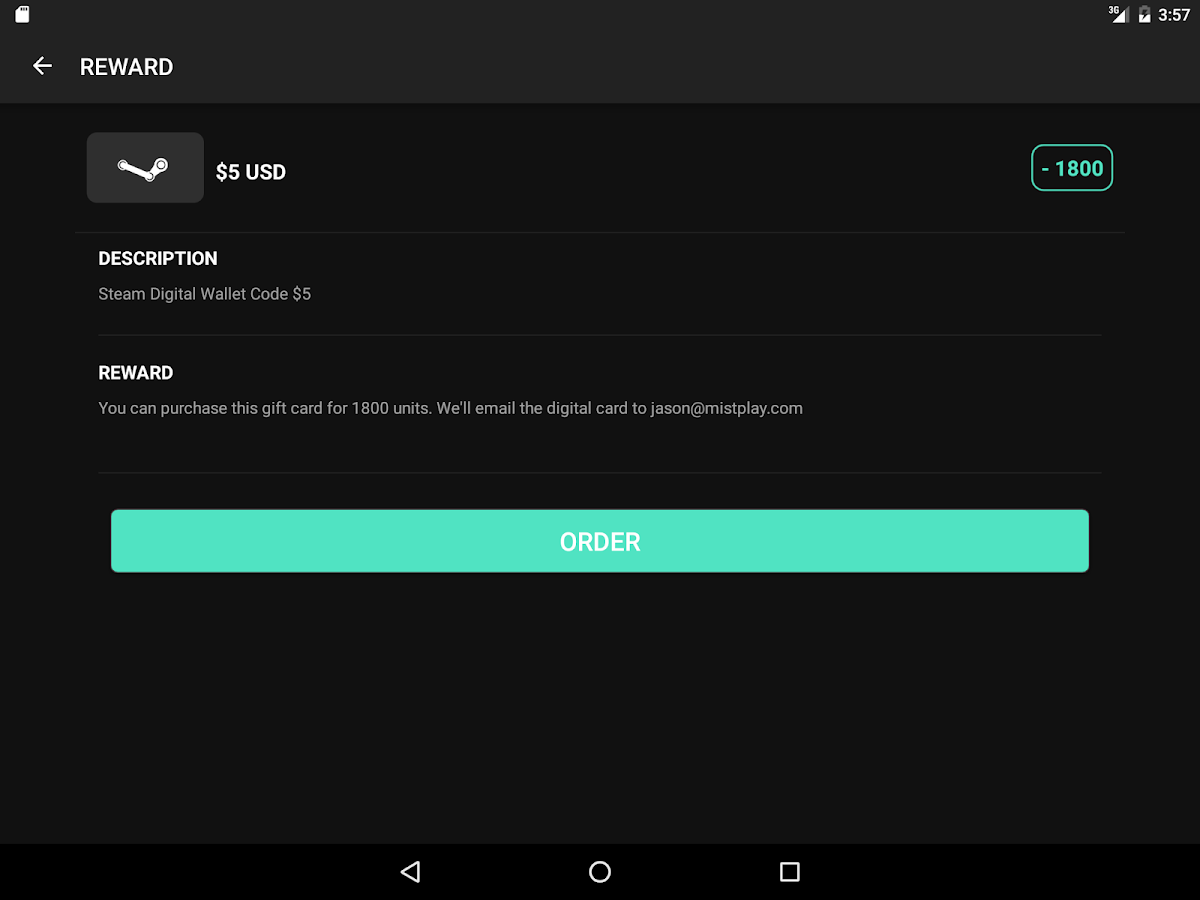Tap the ORDER button
This screenshot has width=1200, height=900.
tap(600, 541)
